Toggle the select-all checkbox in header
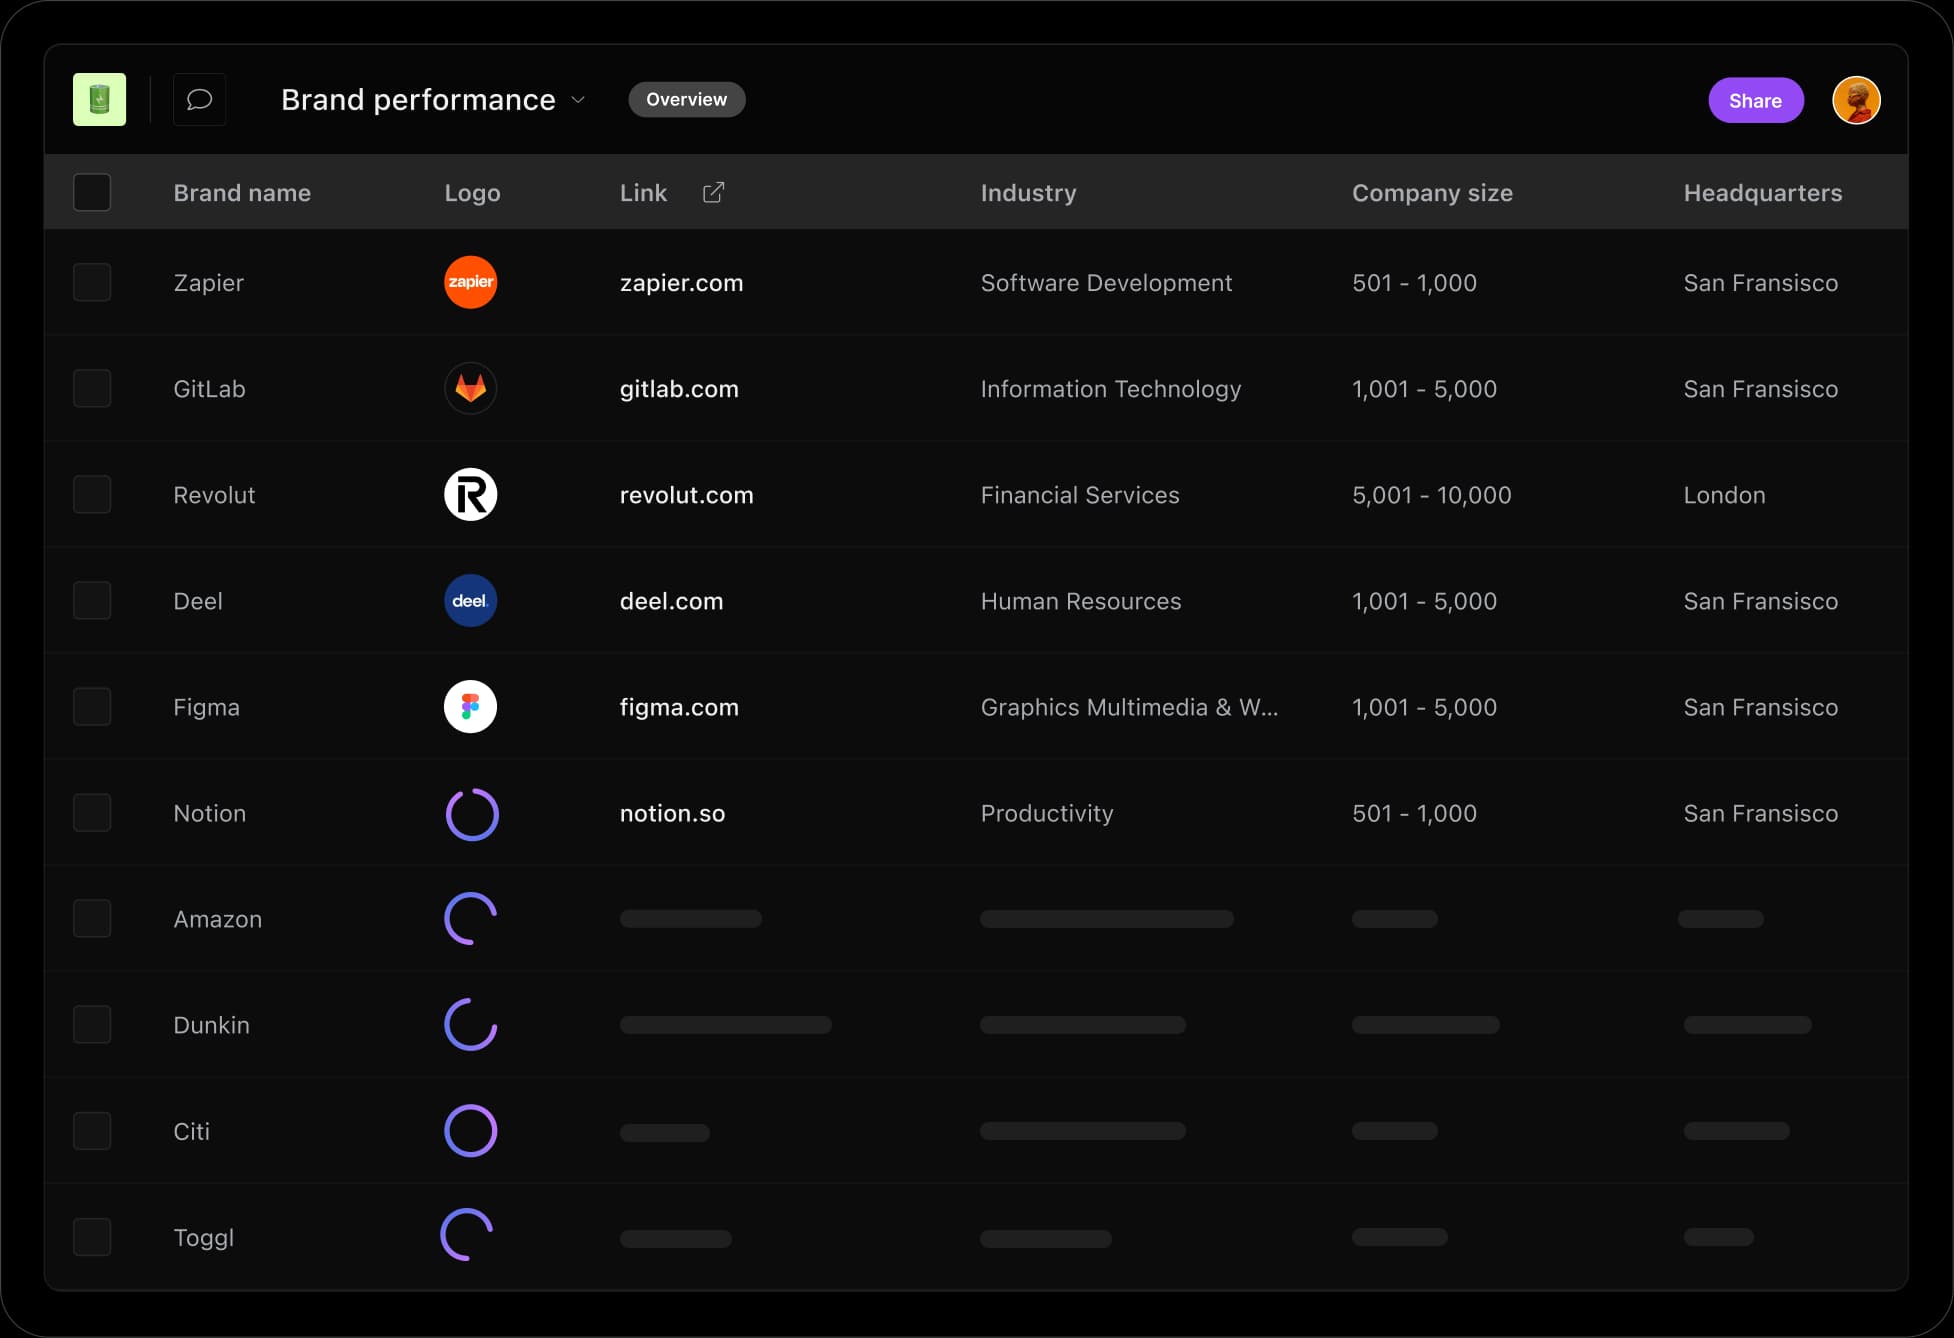The height and width of the screenshot is (1338, 1954). (92, 192)
